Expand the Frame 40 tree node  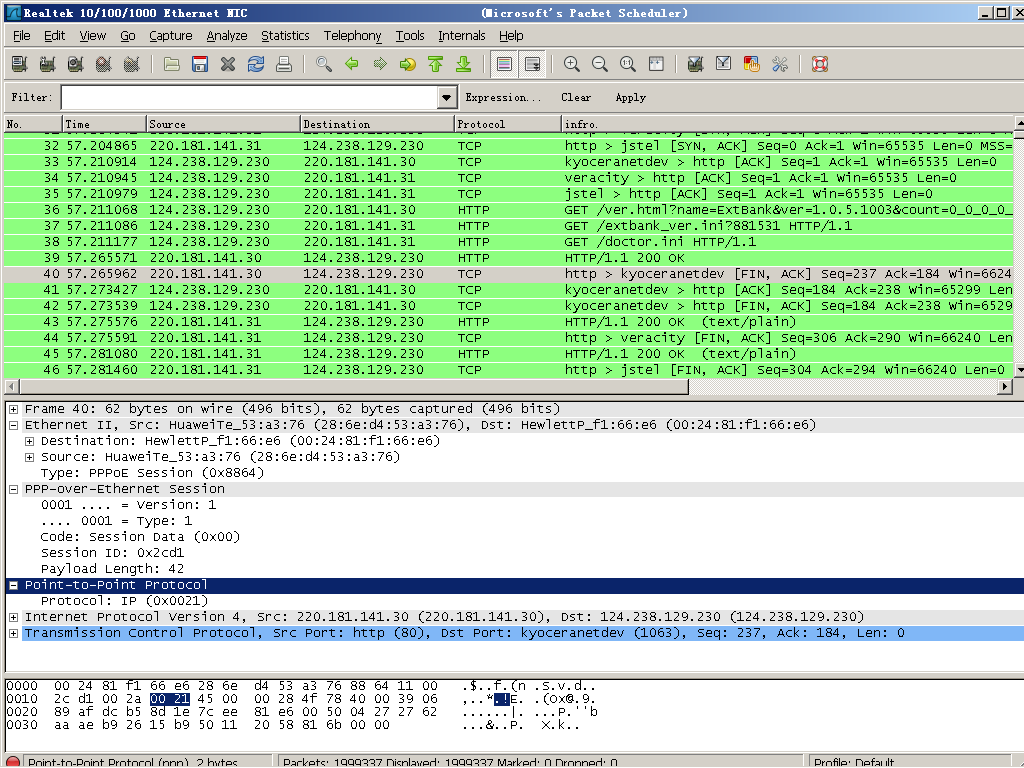(13, 409)
